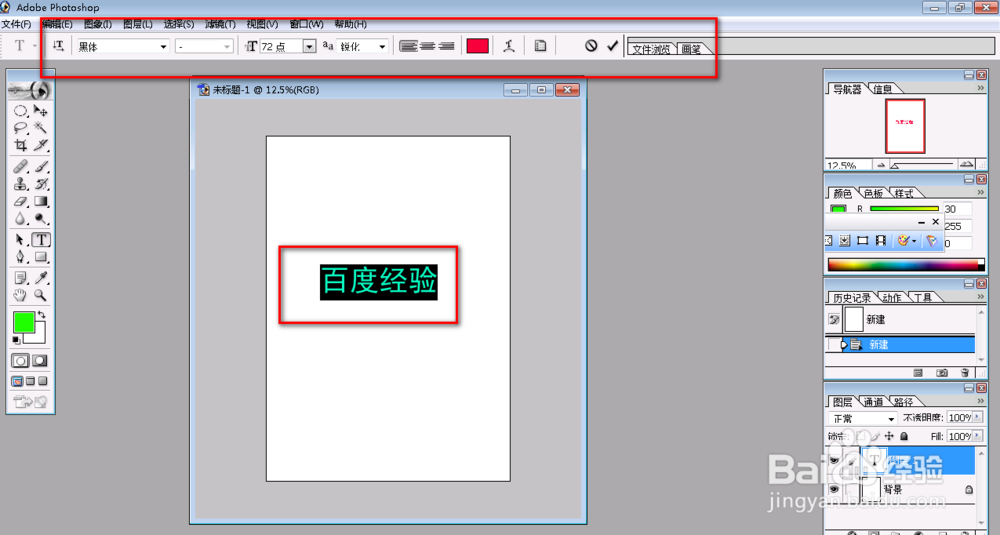The height and width of the screenshot is (535, 1000).
Task: Switch to the 路径 tab
Action: click(x=903, y=402)
